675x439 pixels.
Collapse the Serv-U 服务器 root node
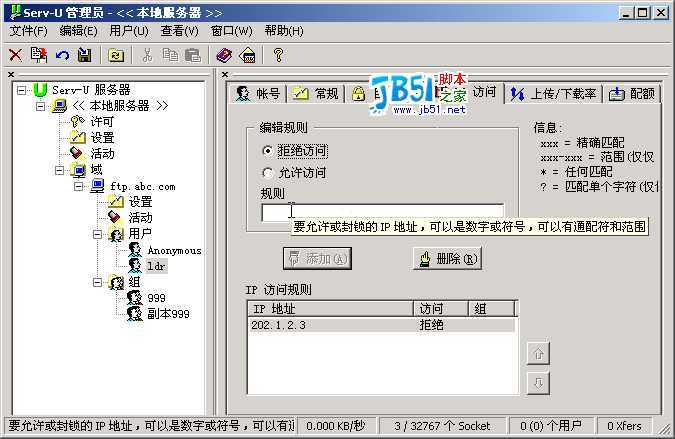pos(21,90)
